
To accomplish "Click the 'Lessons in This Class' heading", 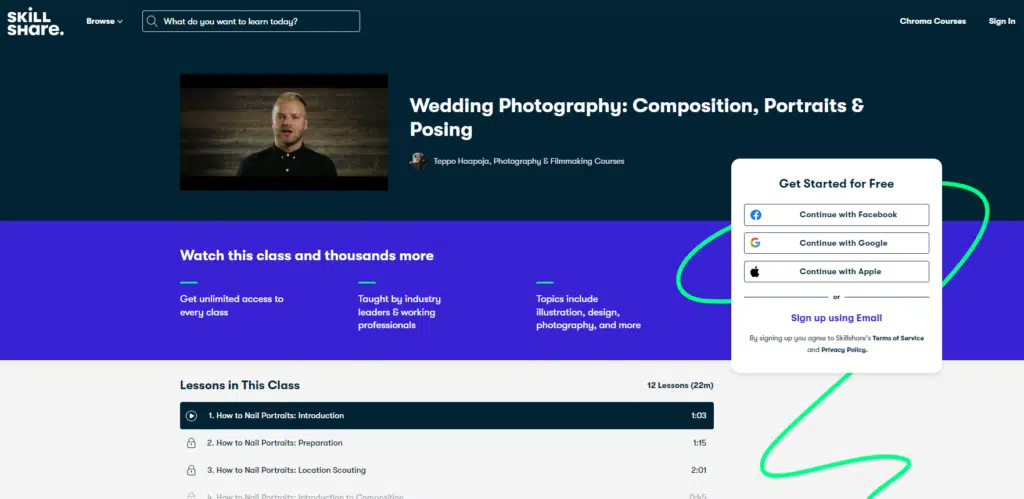I will pos(240,385).
